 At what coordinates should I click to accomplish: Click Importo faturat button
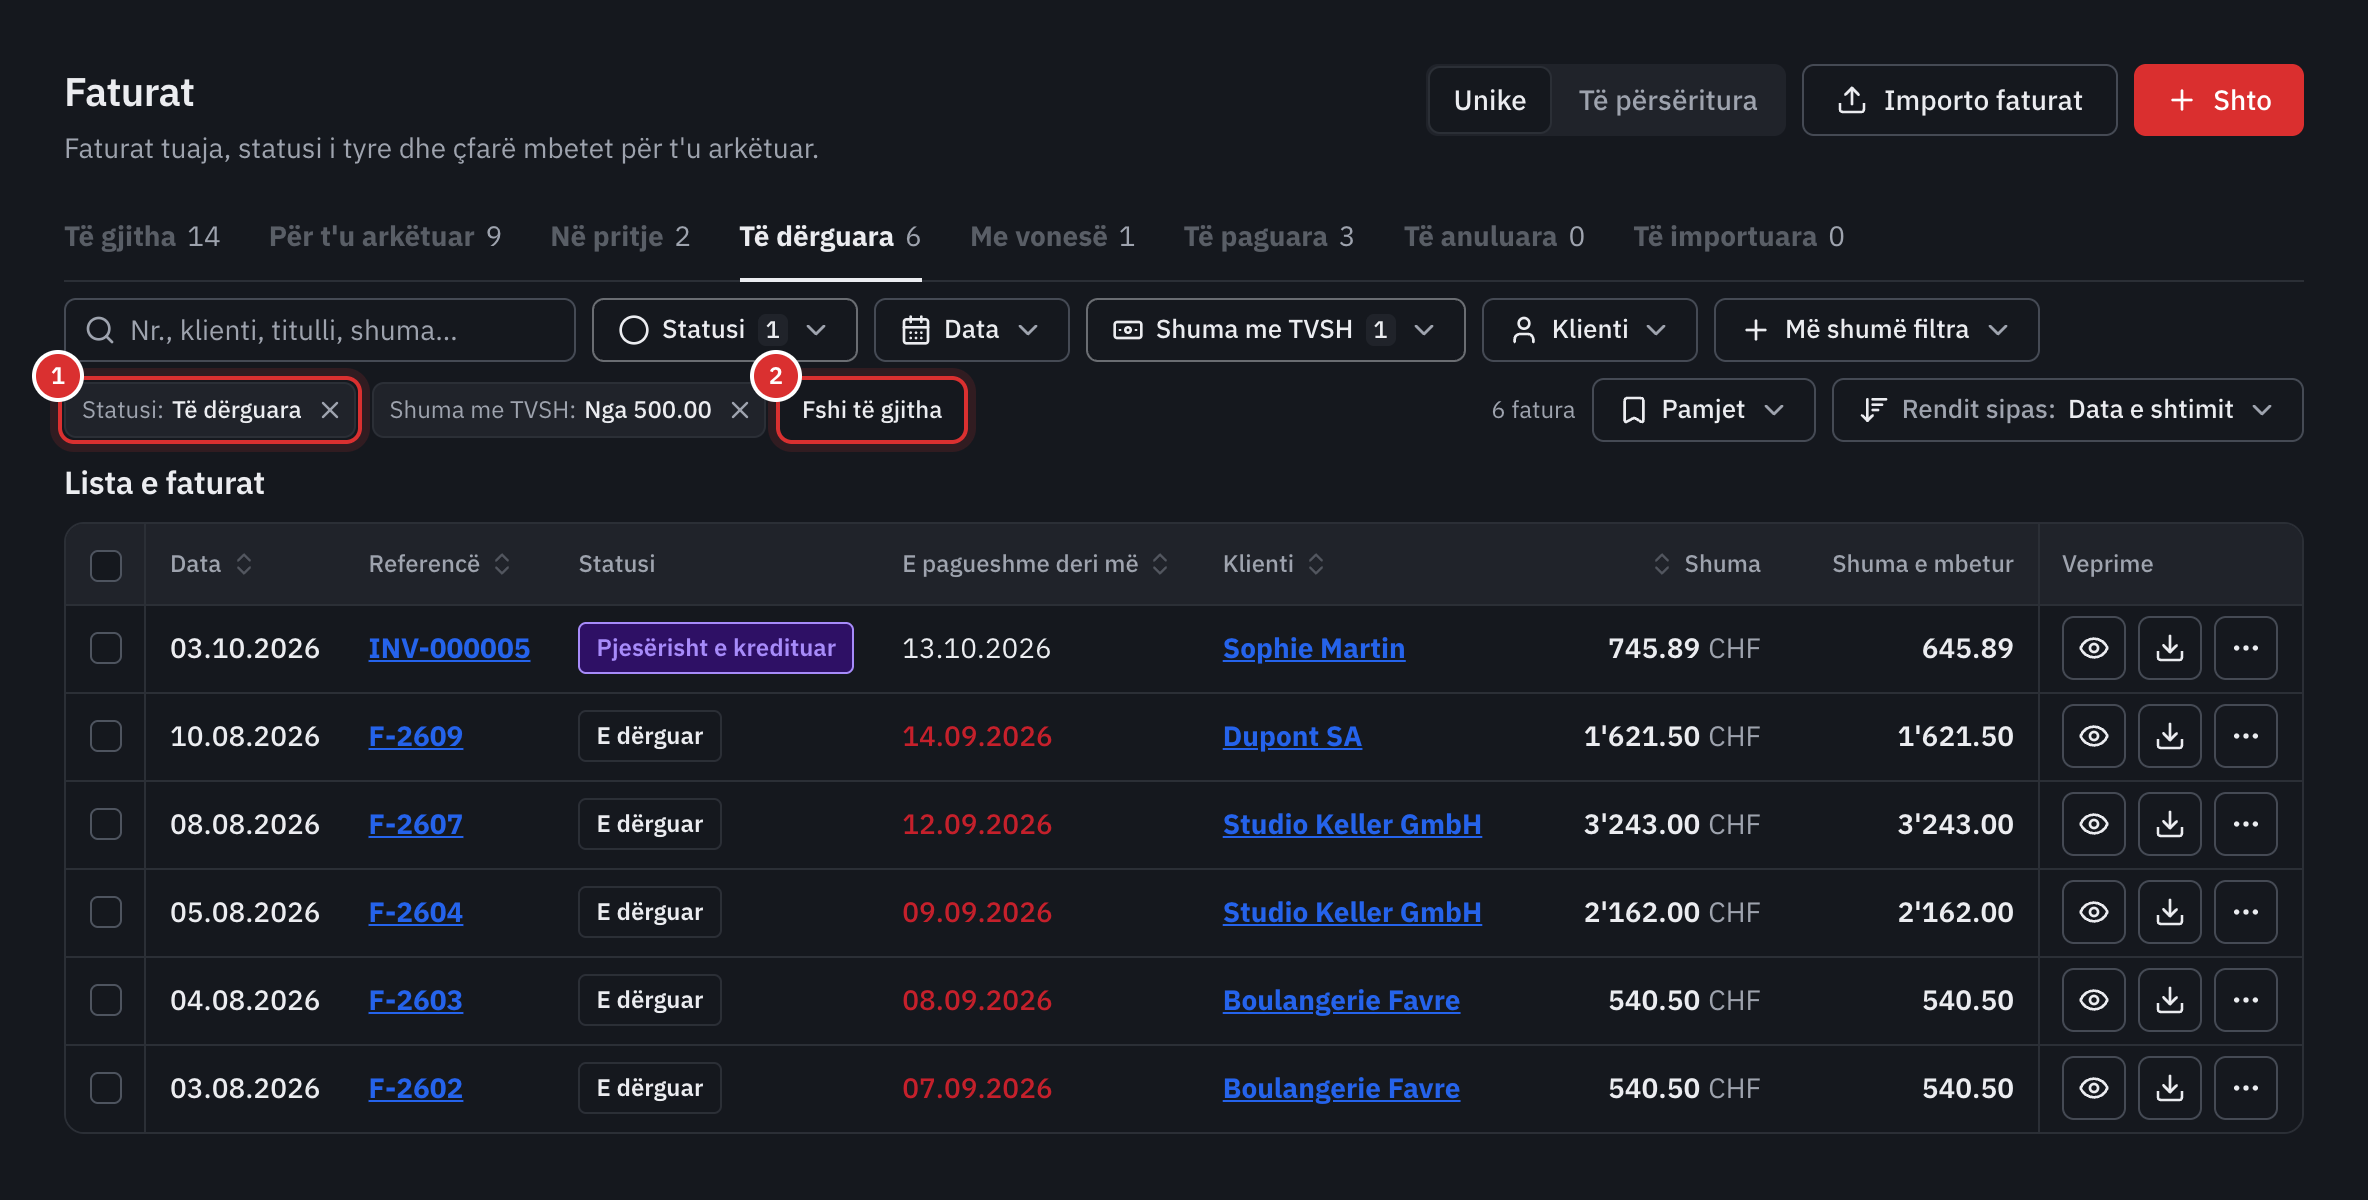tap(1959, 100)
